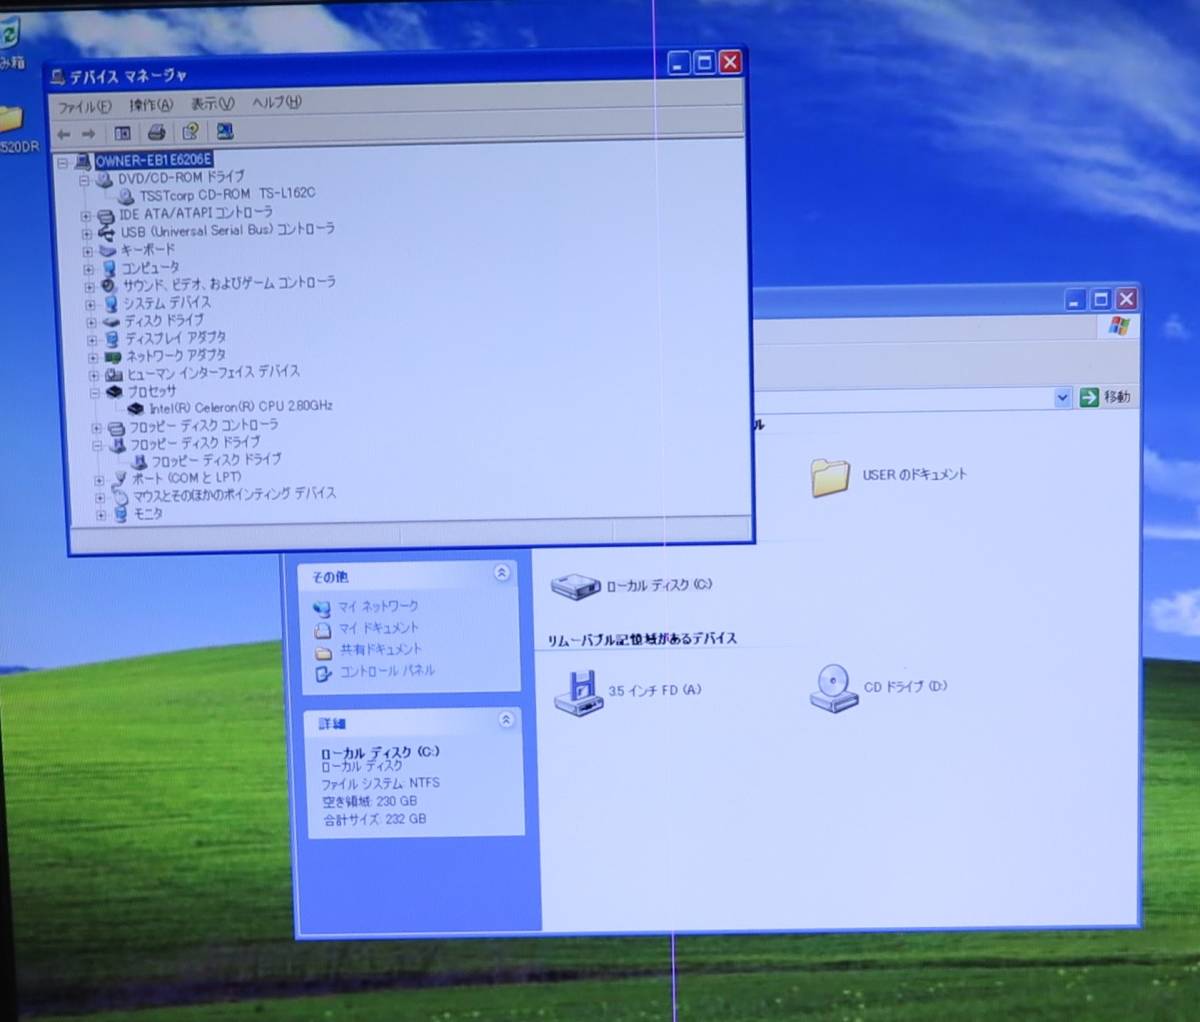Maximize the デバイス マネージャ window

coord(705,63)
